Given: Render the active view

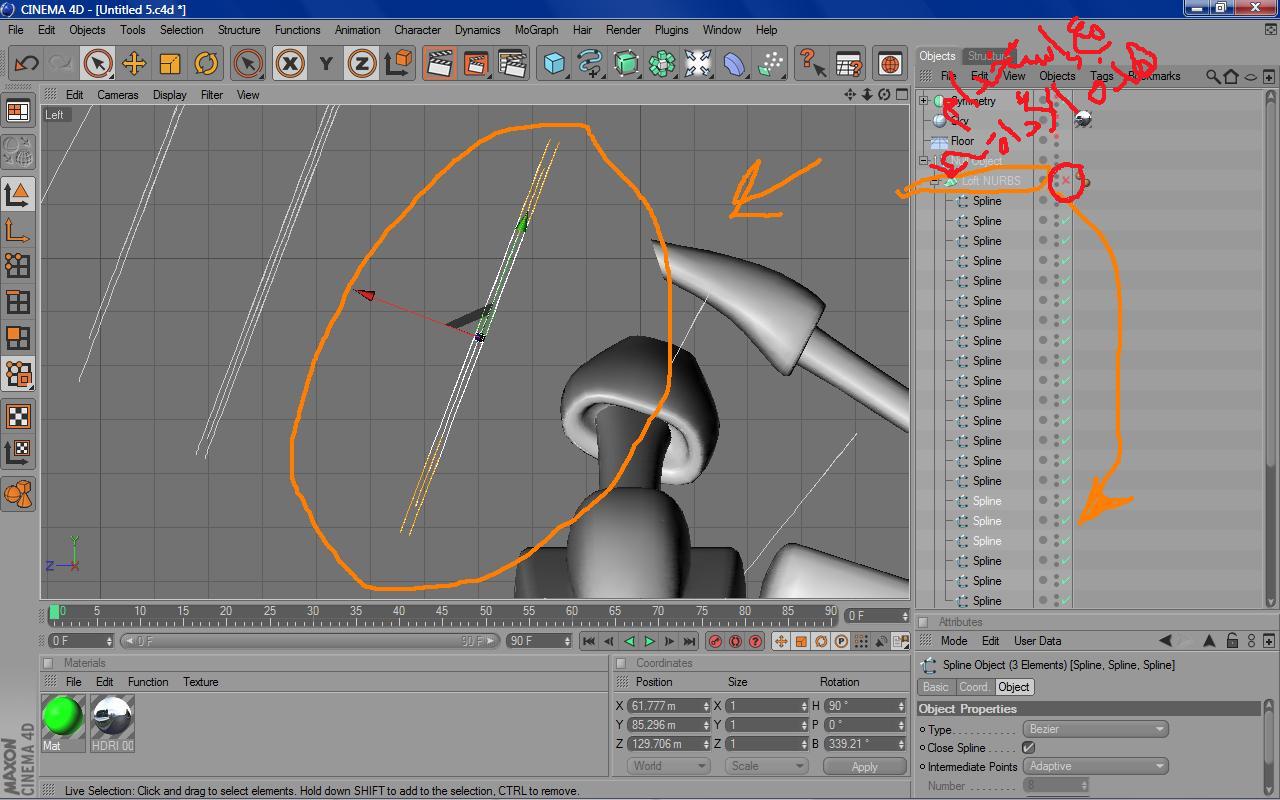Looking at the screenshot, I should click(x=439, y=63).
